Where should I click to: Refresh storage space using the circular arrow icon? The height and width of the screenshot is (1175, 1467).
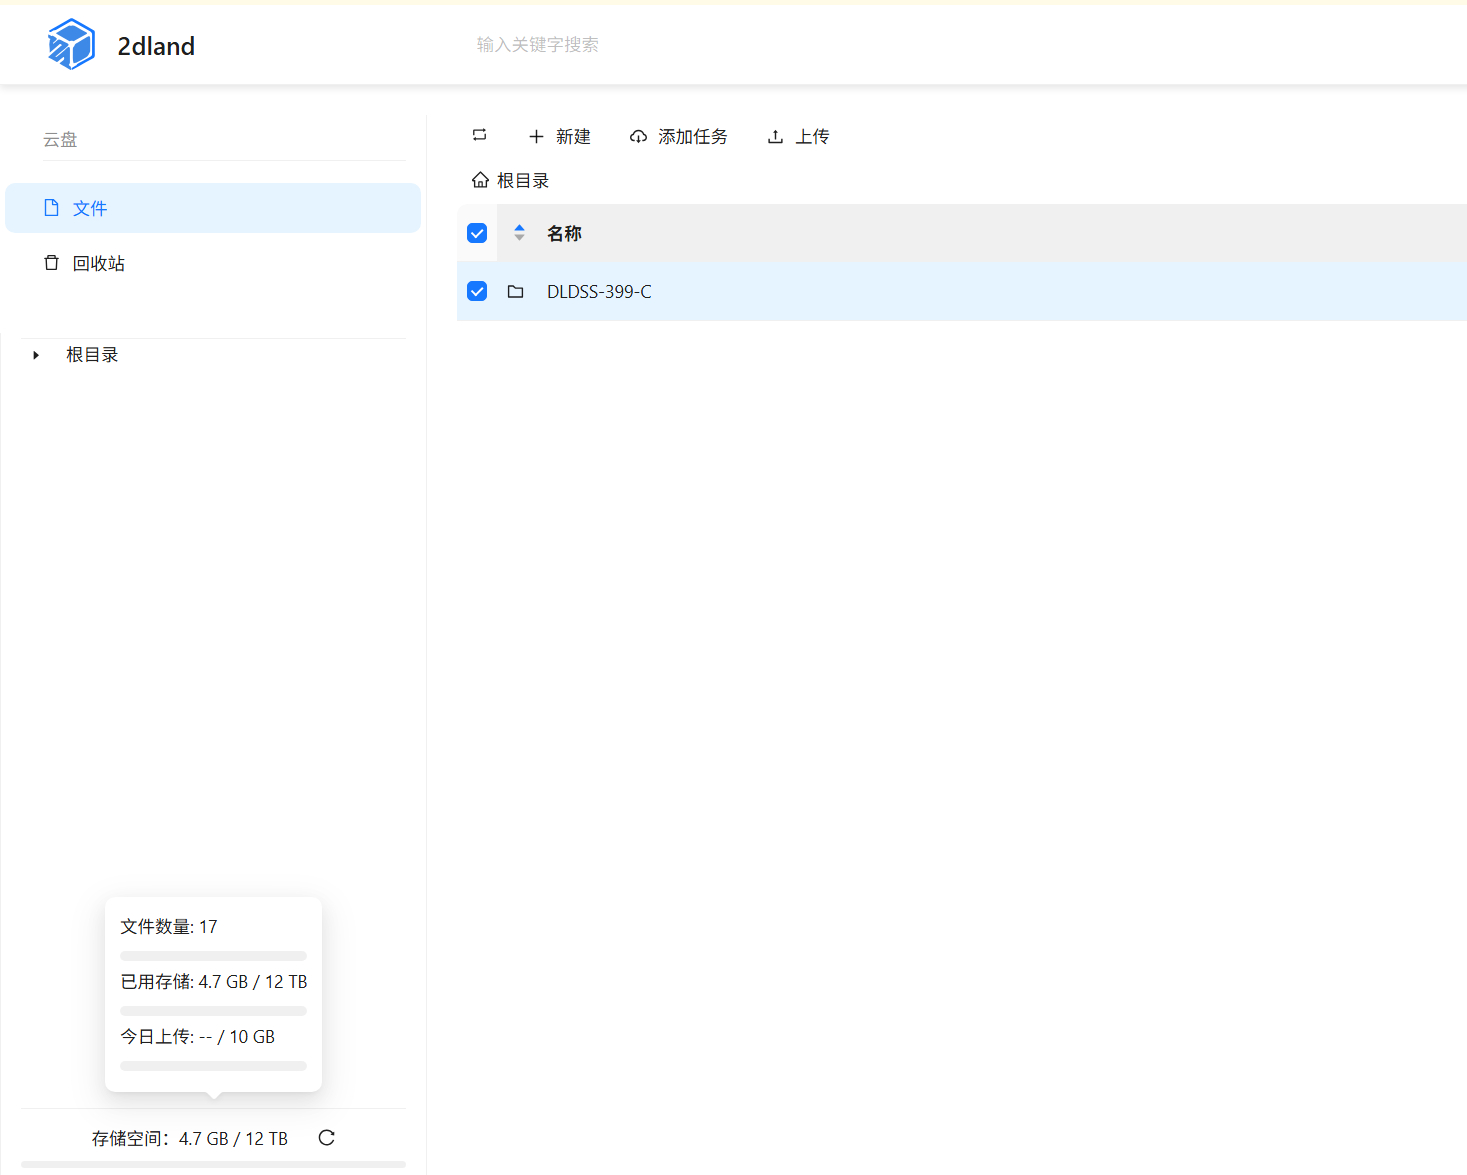pos(326,1138)
